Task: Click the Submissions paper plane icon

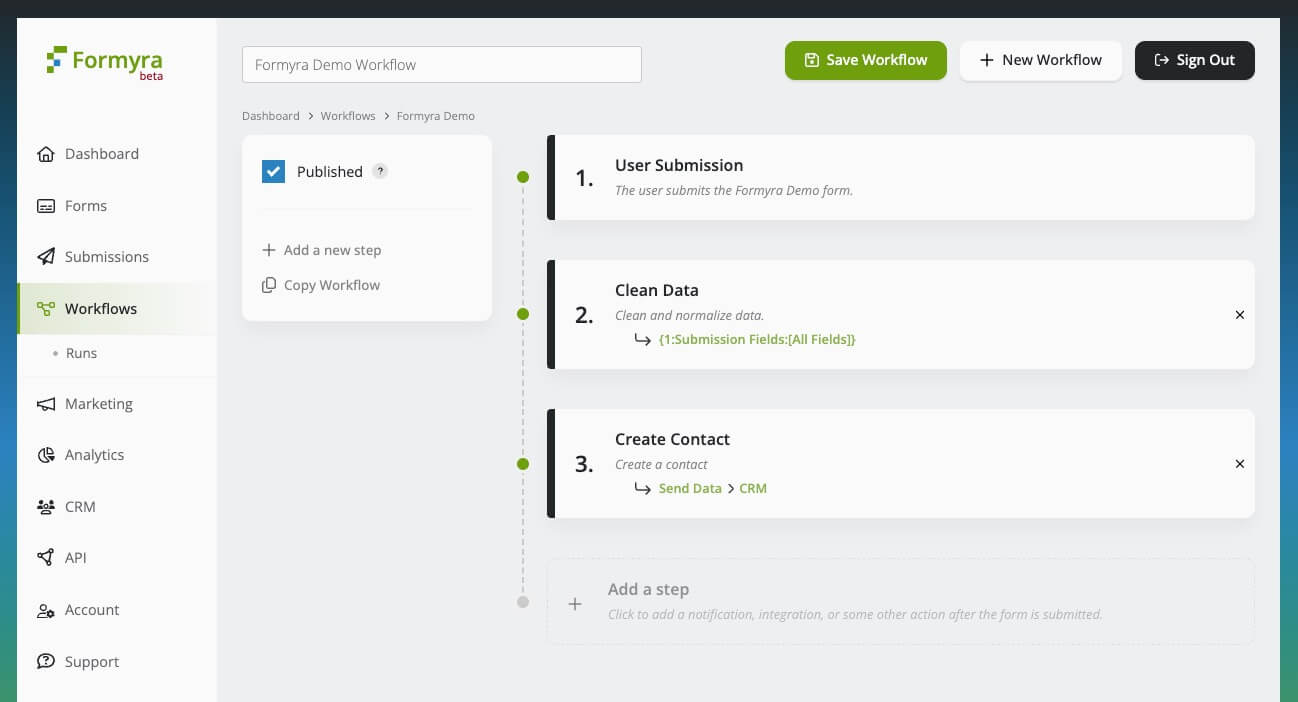Action: point(46,257)
